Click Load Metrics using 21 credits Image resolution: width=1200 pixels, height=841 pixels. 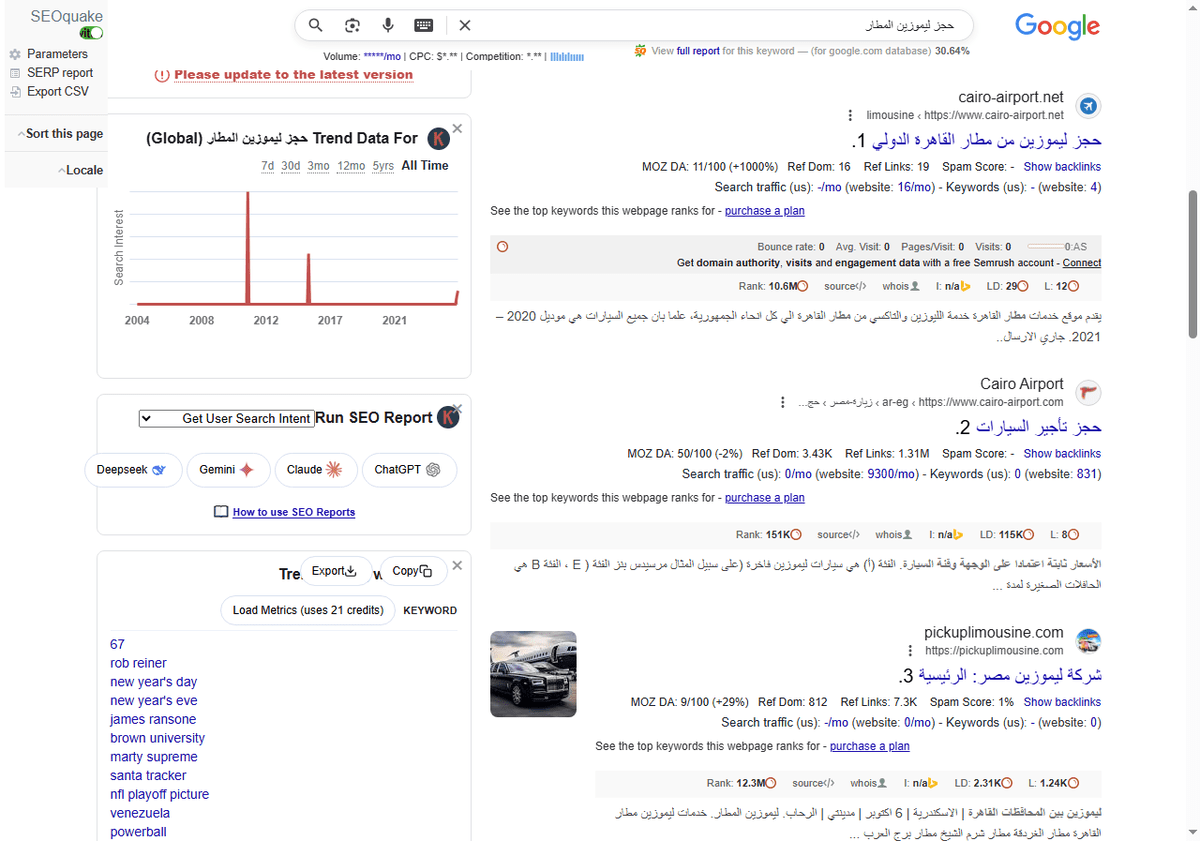pyautogui.click(x=307, y=609)
